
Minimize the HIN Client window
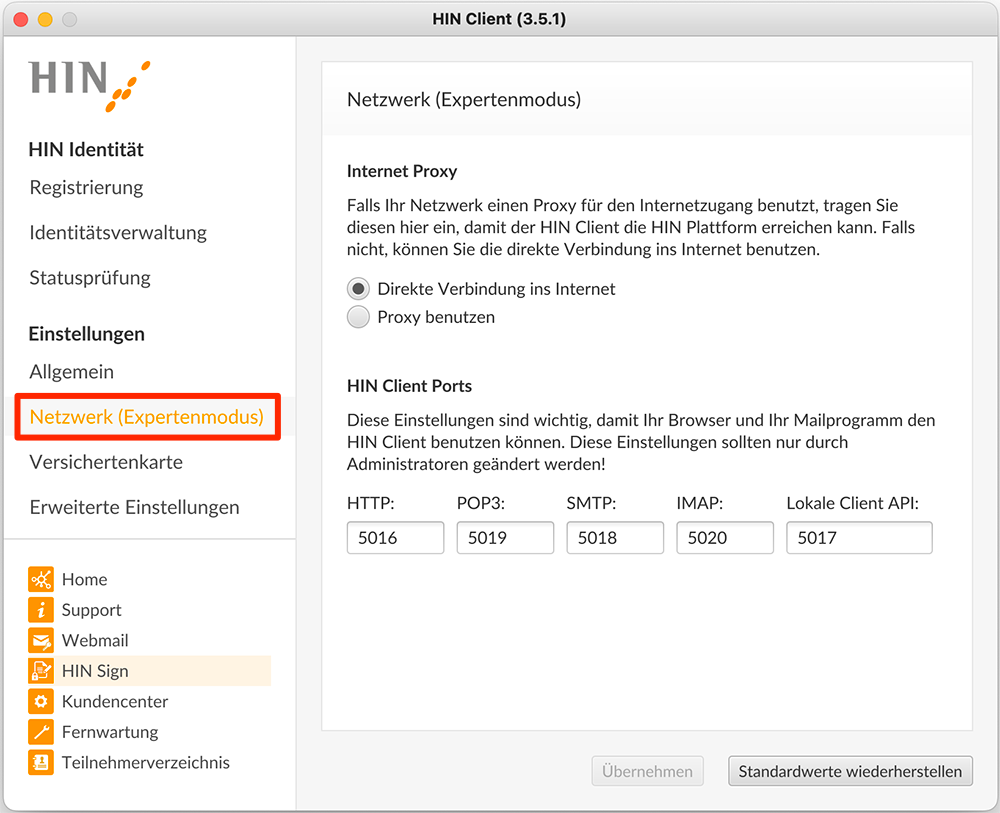[x=45, y=19]
